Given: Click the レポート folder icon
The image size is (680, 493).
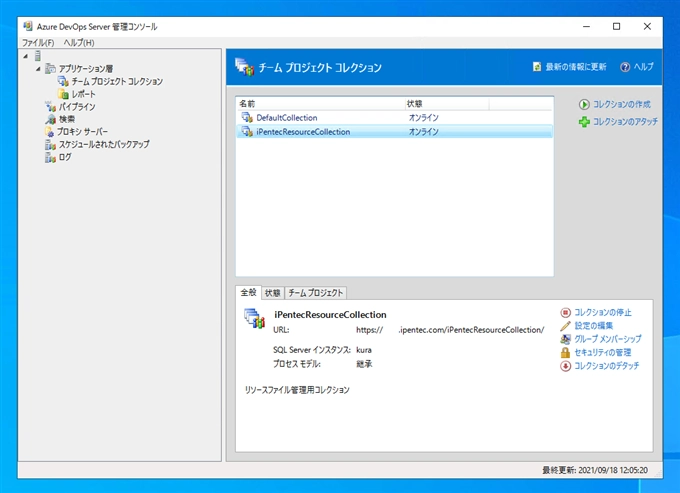Looking at the screenshot, I should [x=63, y=94].
